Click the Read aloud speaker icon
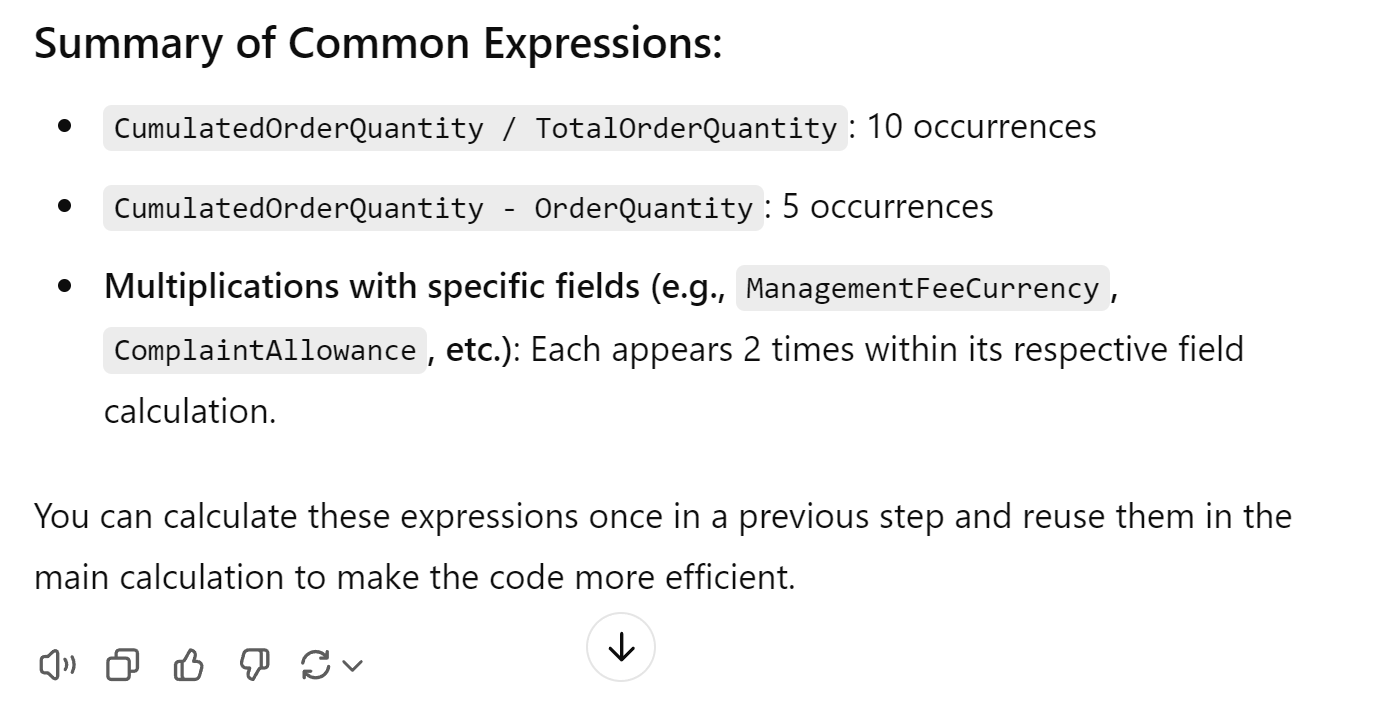Viewport: 1381px width, 713px height. pos(57,665)
